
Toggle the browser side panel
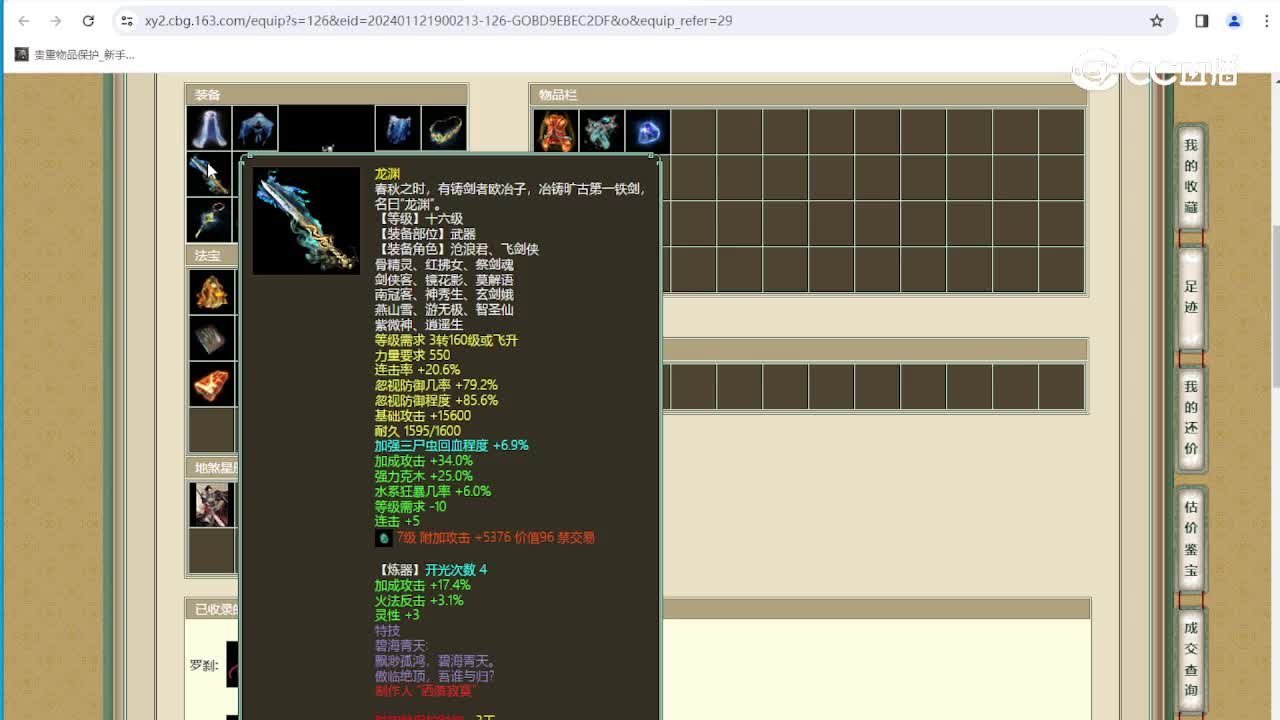pyautogui.click(x=1202, y=20)
